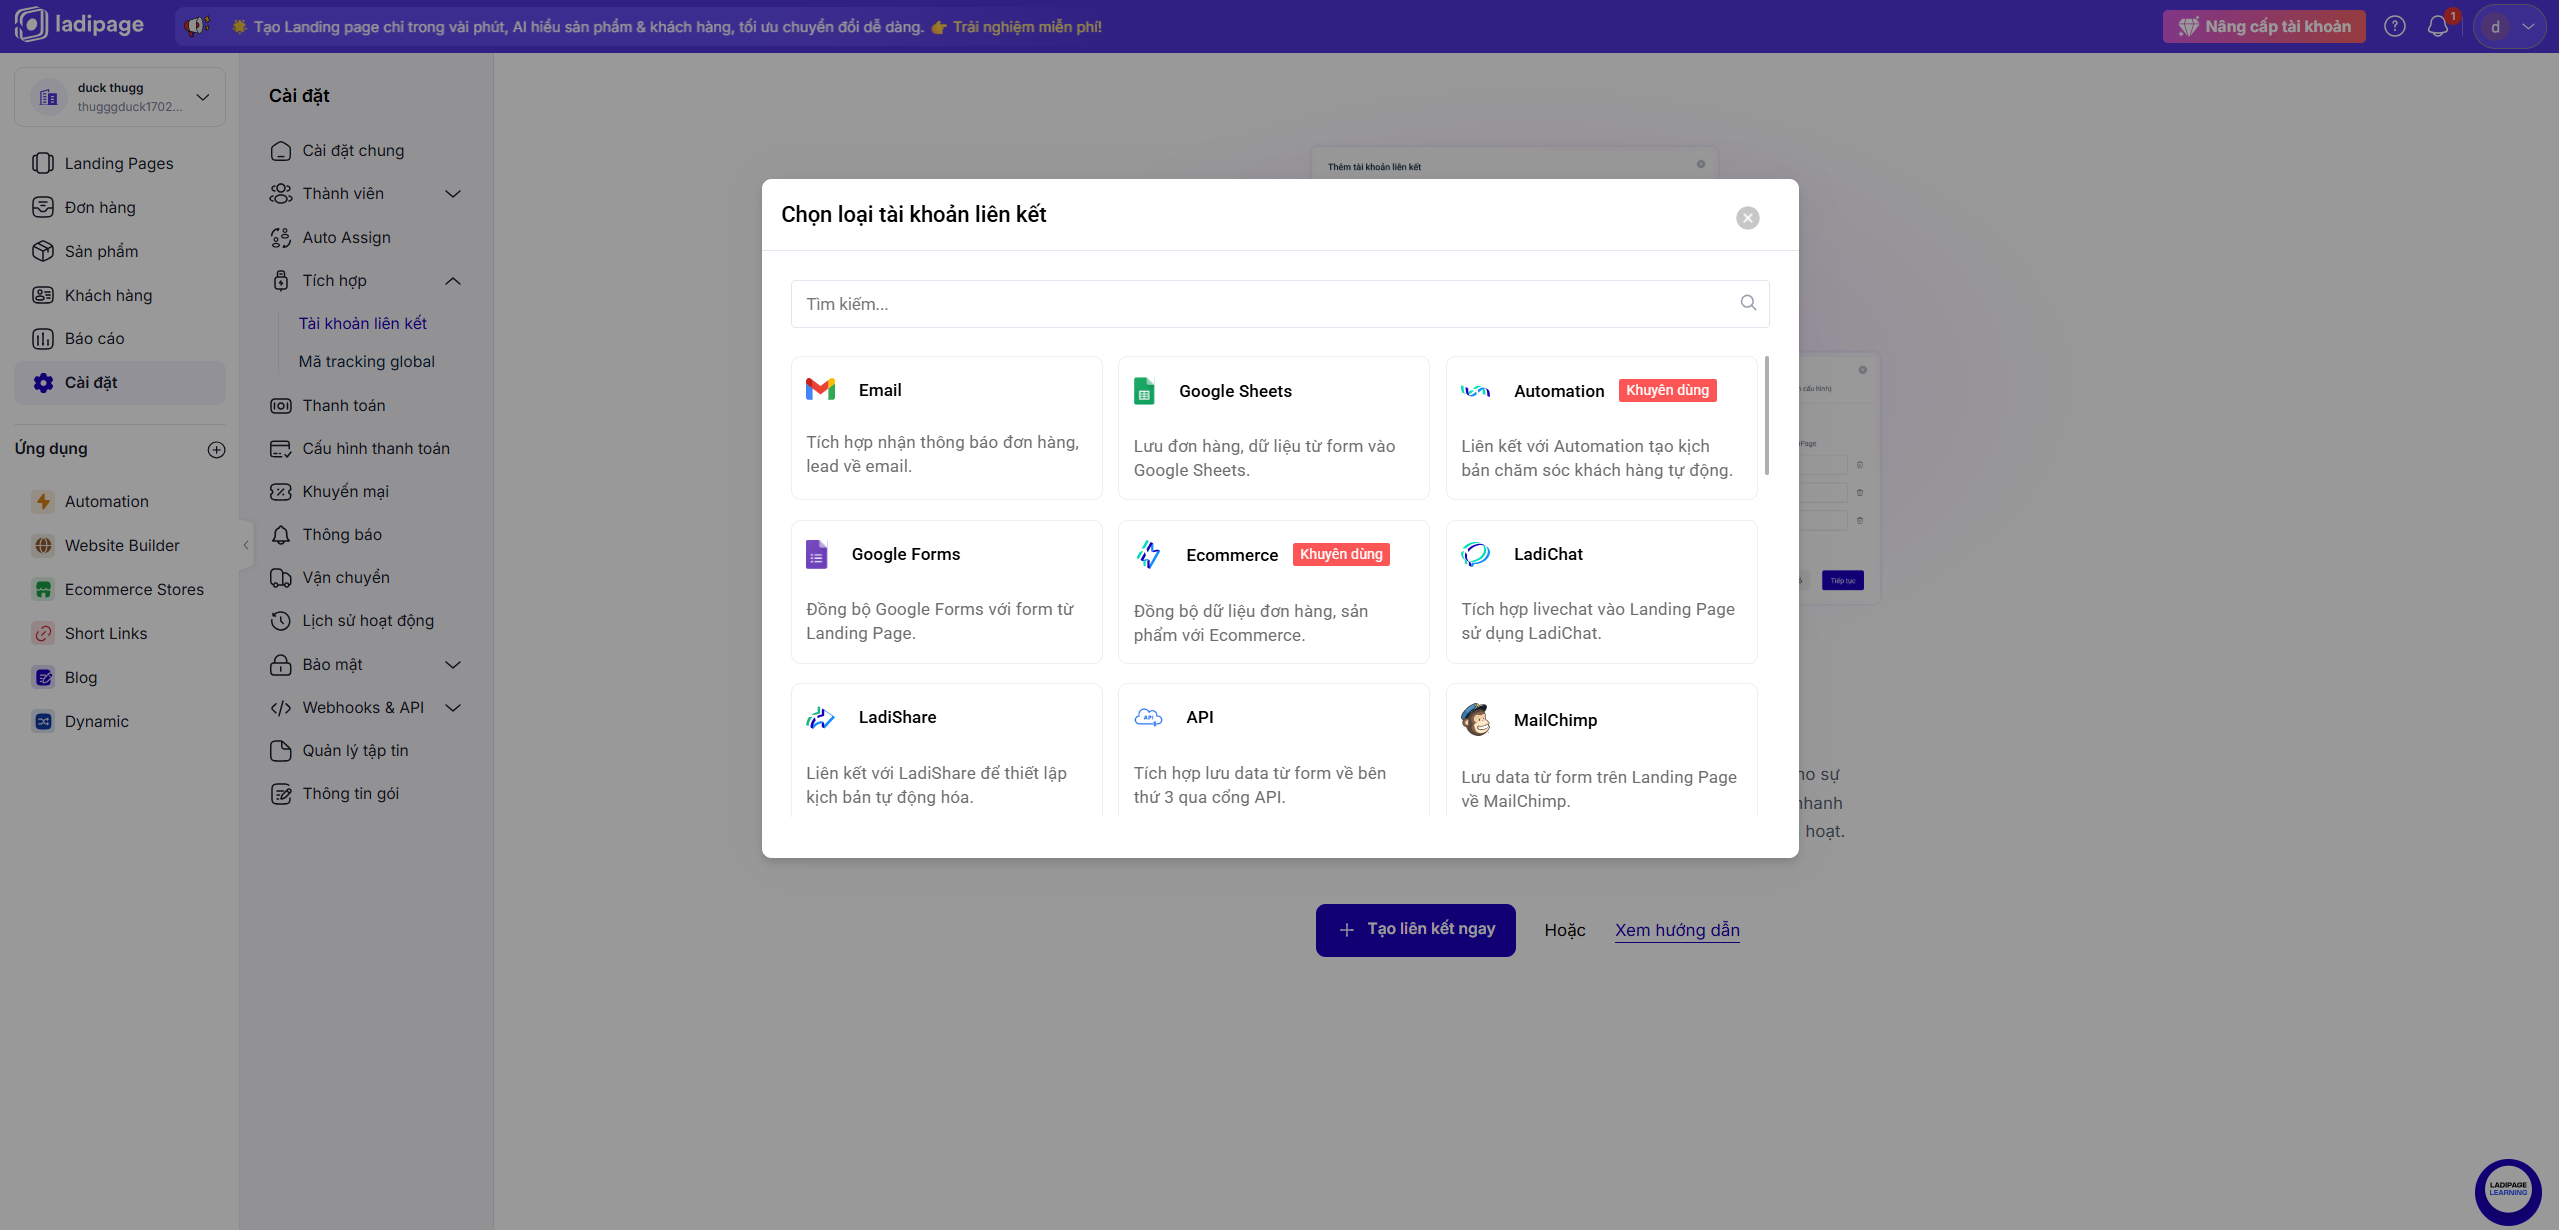Viewport: 2559px width, 1230px height.
Task: Add an app with the Ứng dụng plus icon
Action: [216, 449]
